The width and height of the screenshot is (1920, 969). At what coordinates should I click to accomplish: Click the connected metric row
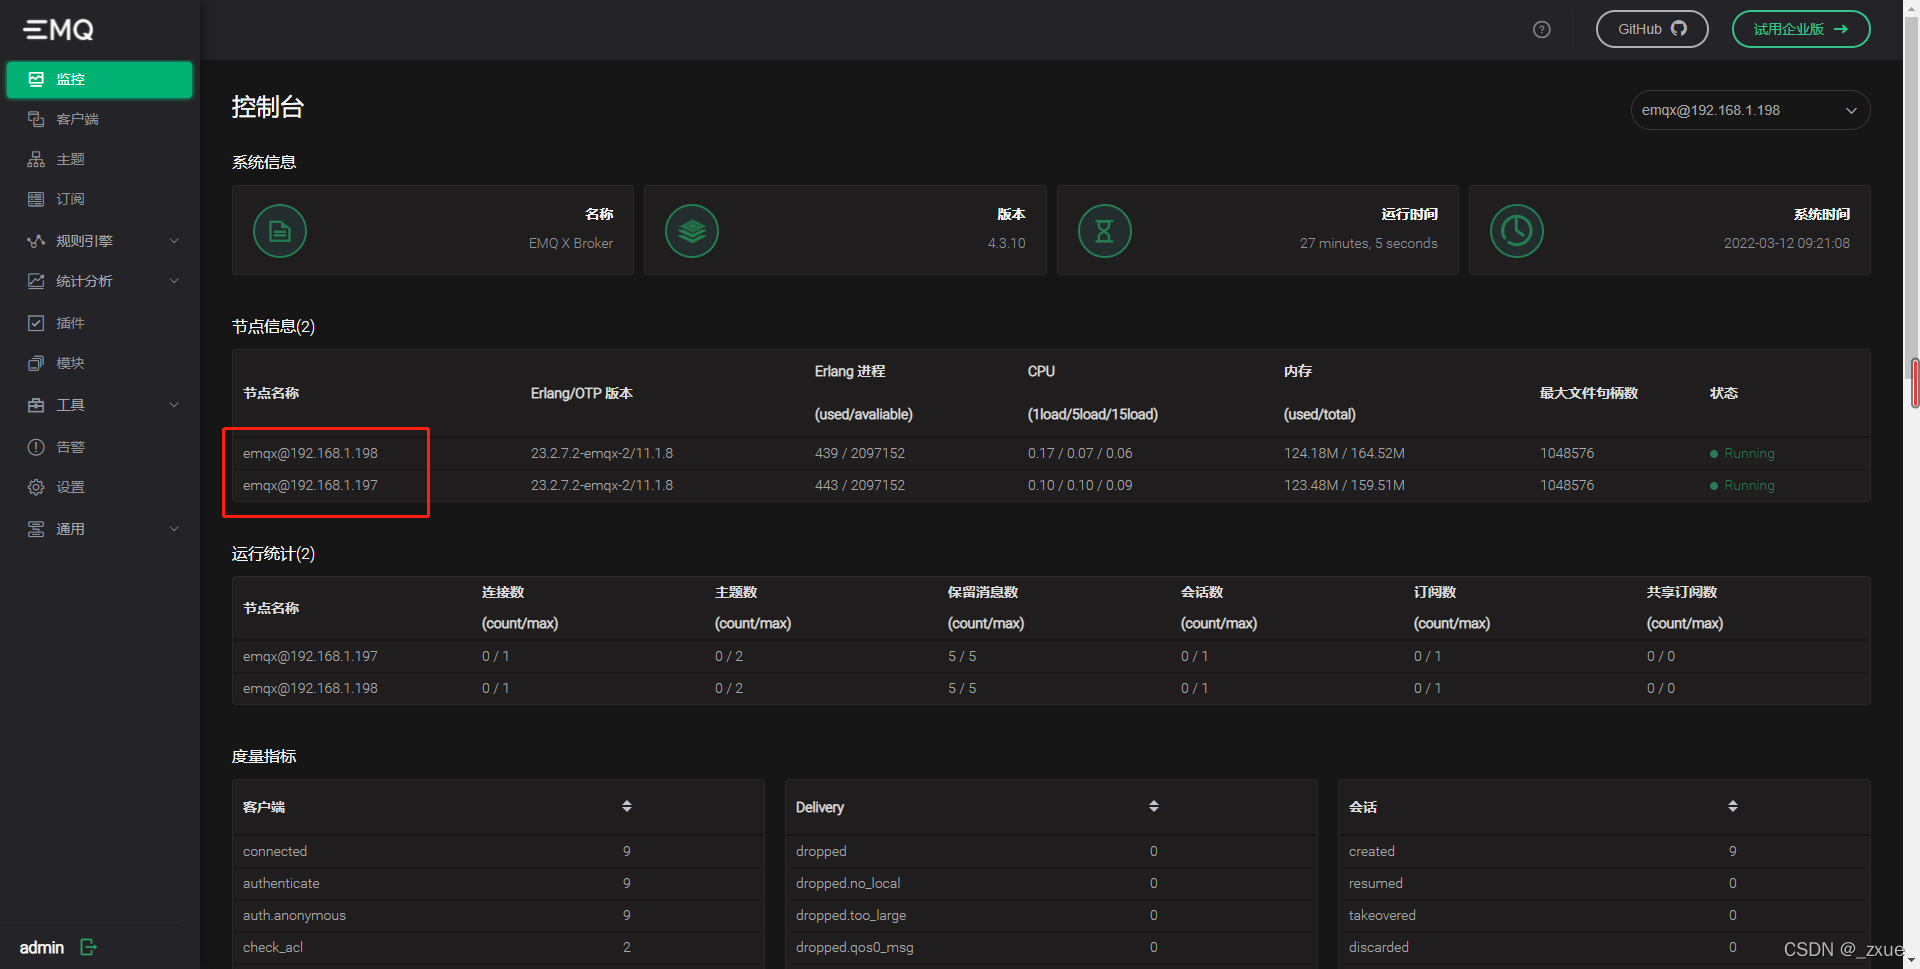click(498, 851)
